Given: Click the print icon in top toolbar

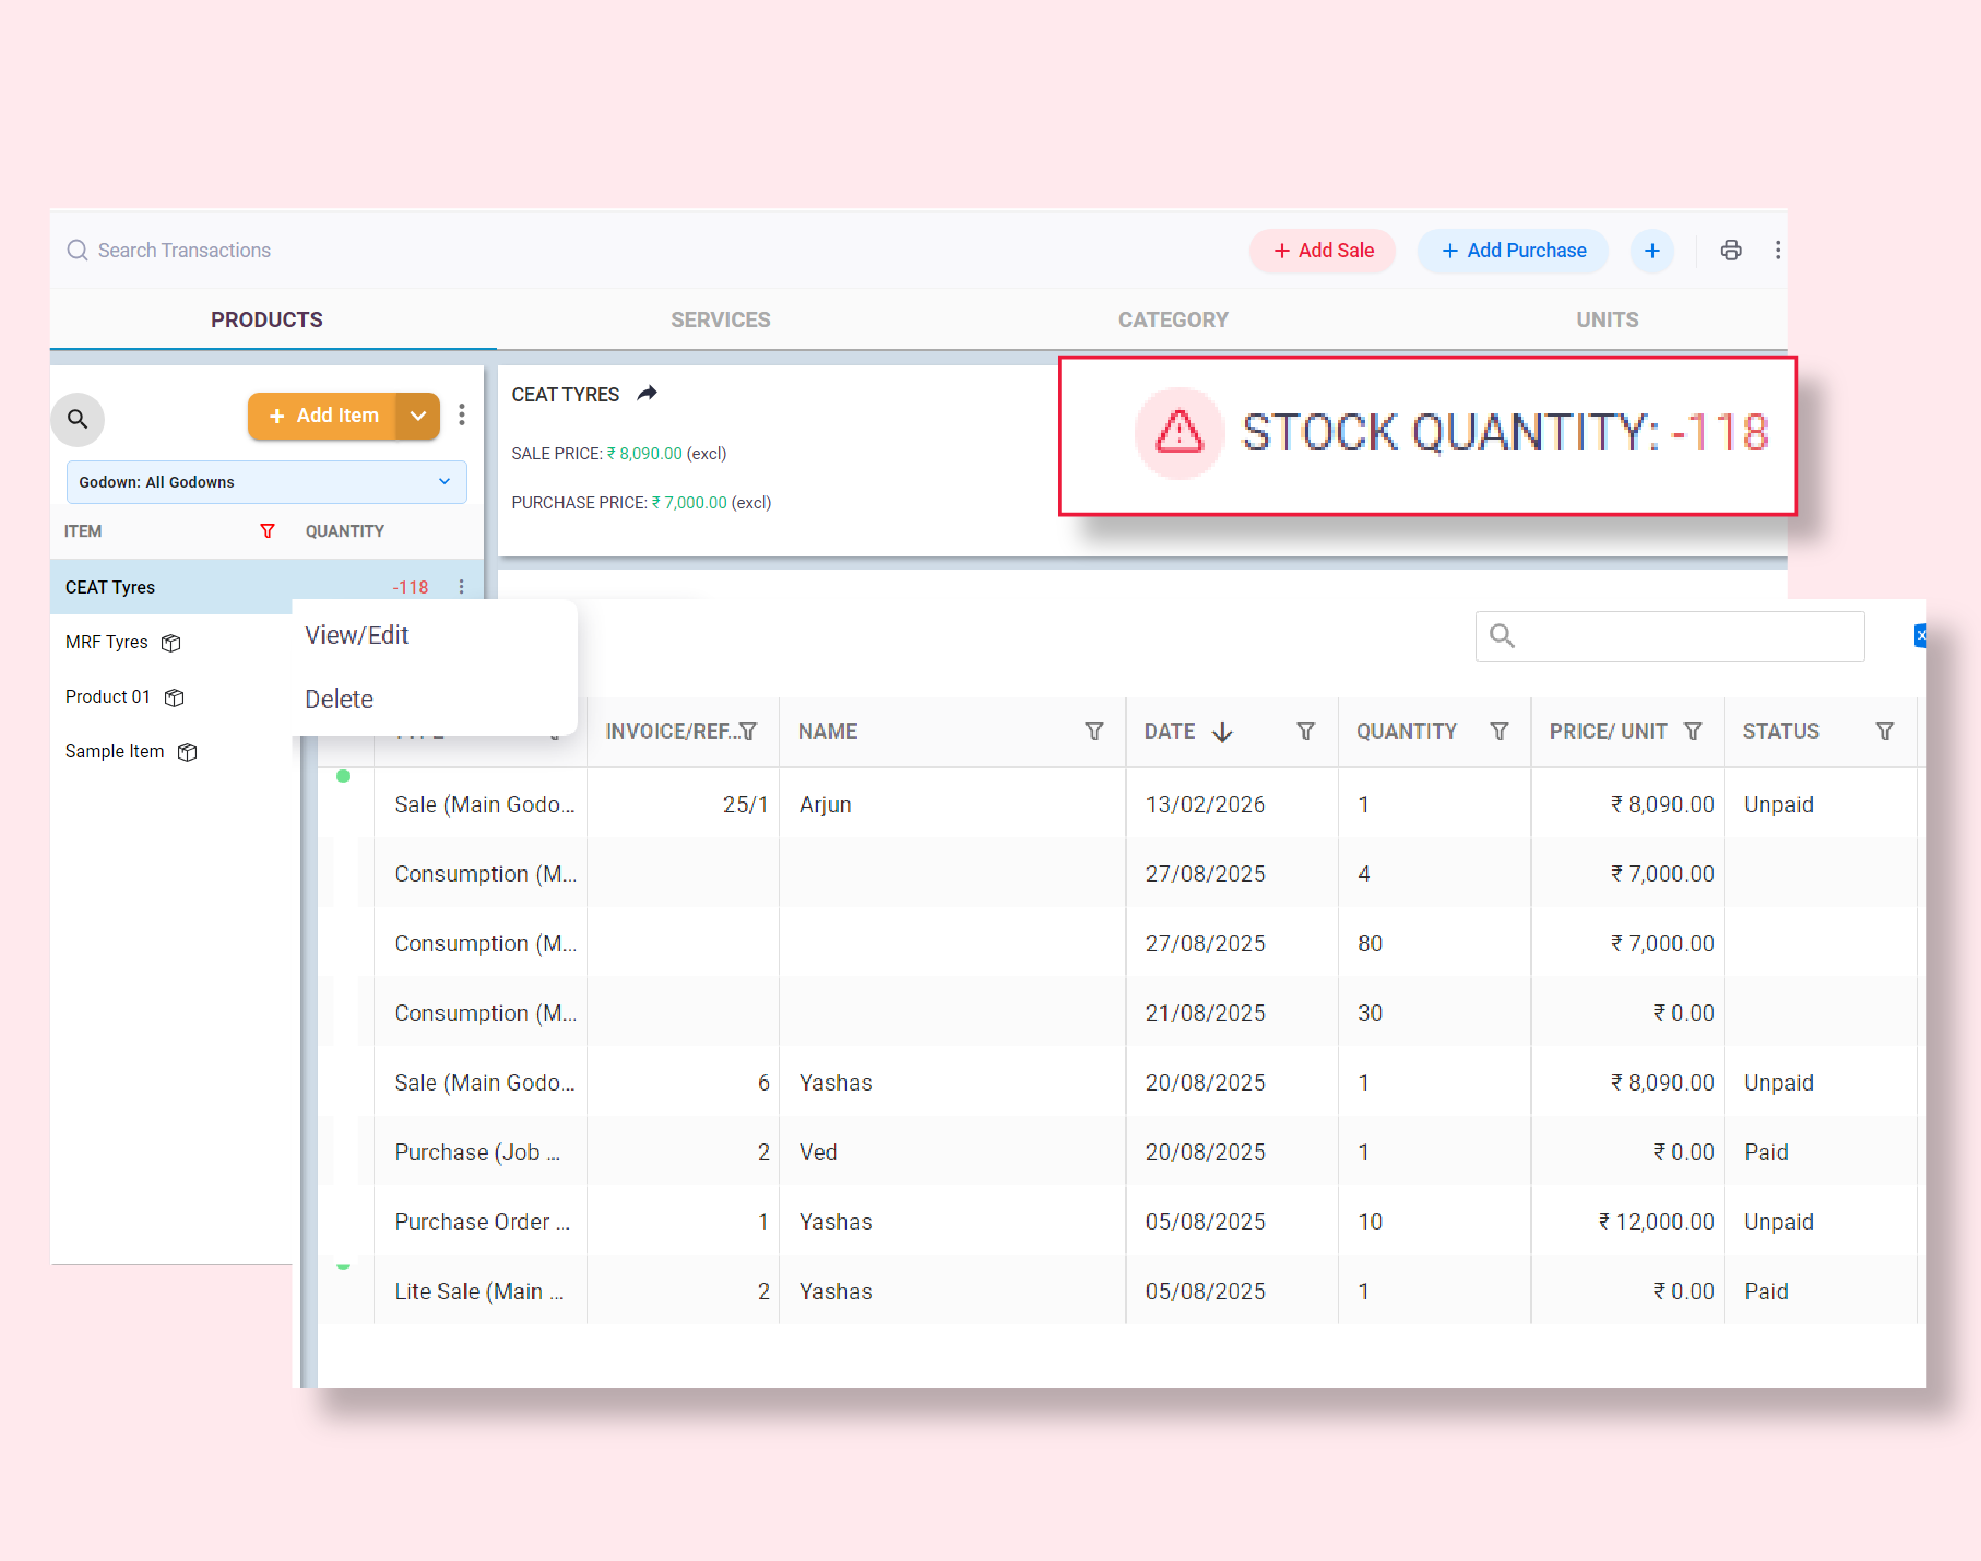Looking at the screenshot, I should (1731, 250).
